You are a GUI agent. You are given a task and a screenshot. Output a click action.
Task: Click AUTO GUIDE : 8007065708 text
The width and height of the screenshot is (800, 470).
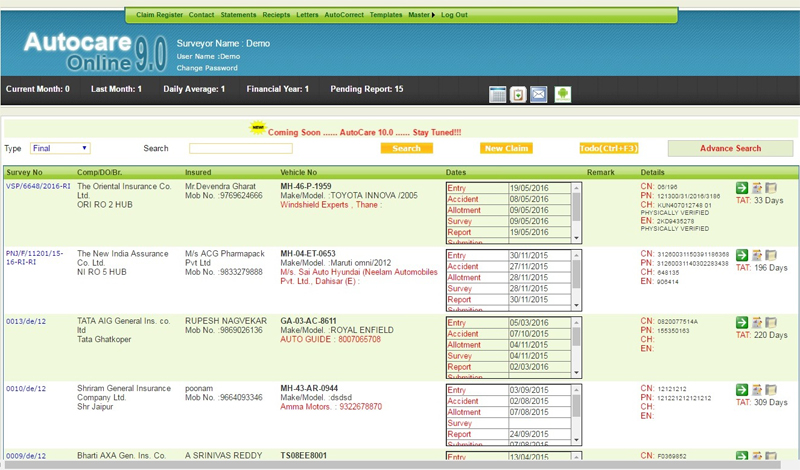pyautogui.click(x=331, y=339)
